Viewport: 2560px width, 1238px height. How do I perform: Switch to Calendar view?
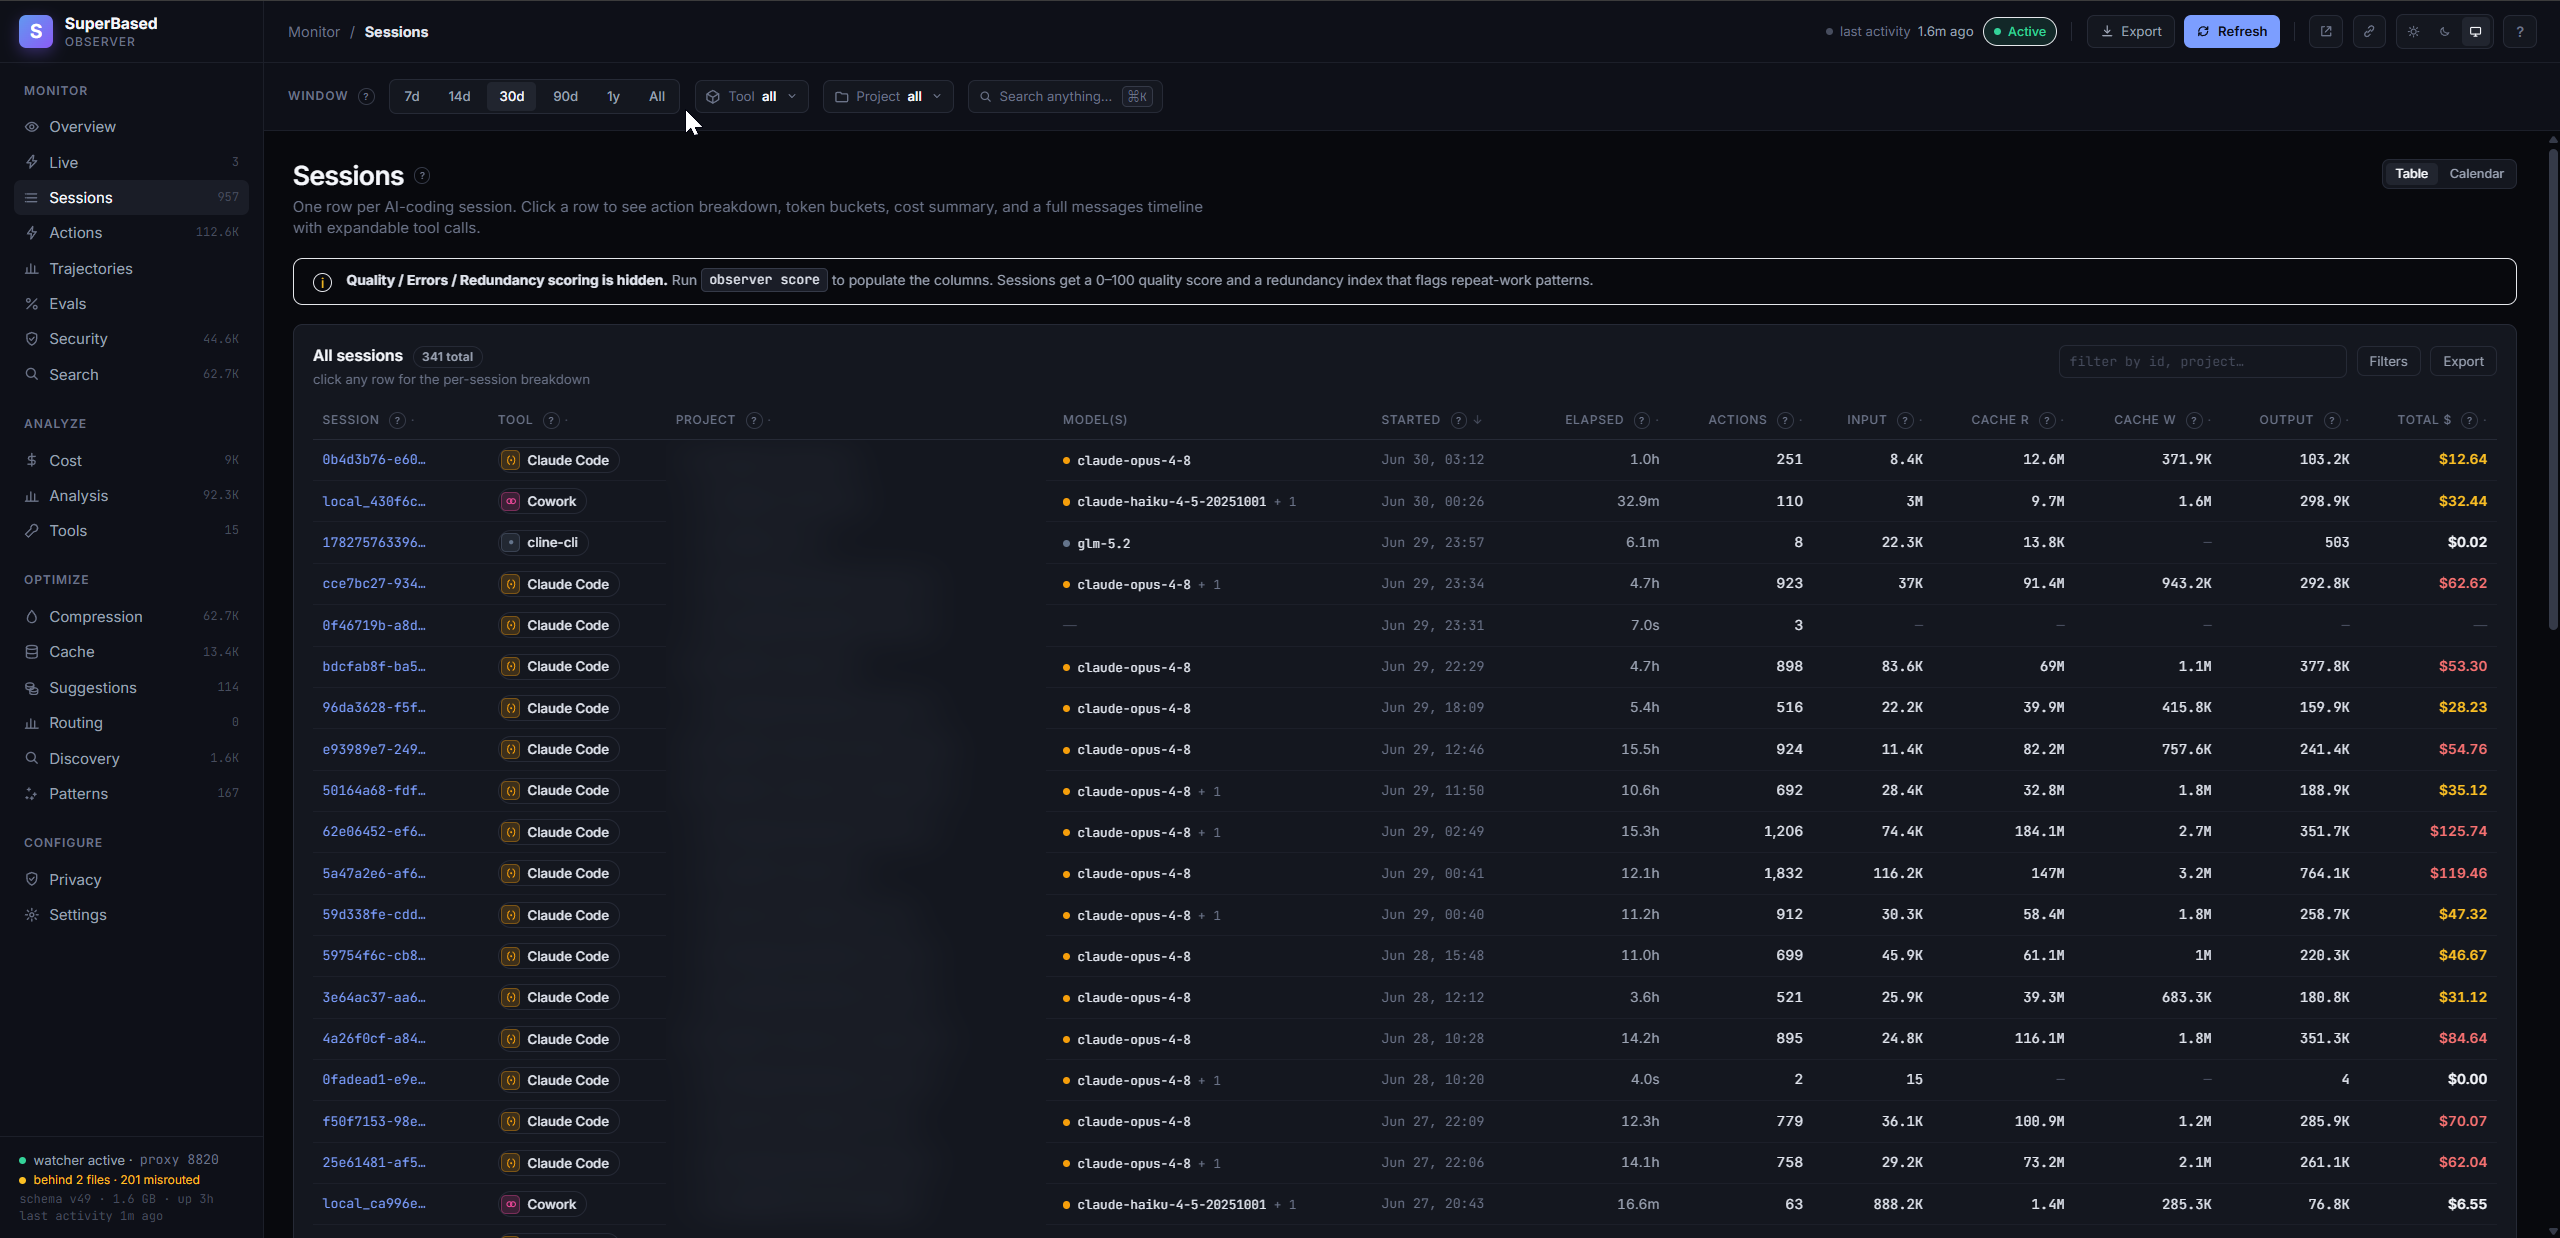[2476, 174]
